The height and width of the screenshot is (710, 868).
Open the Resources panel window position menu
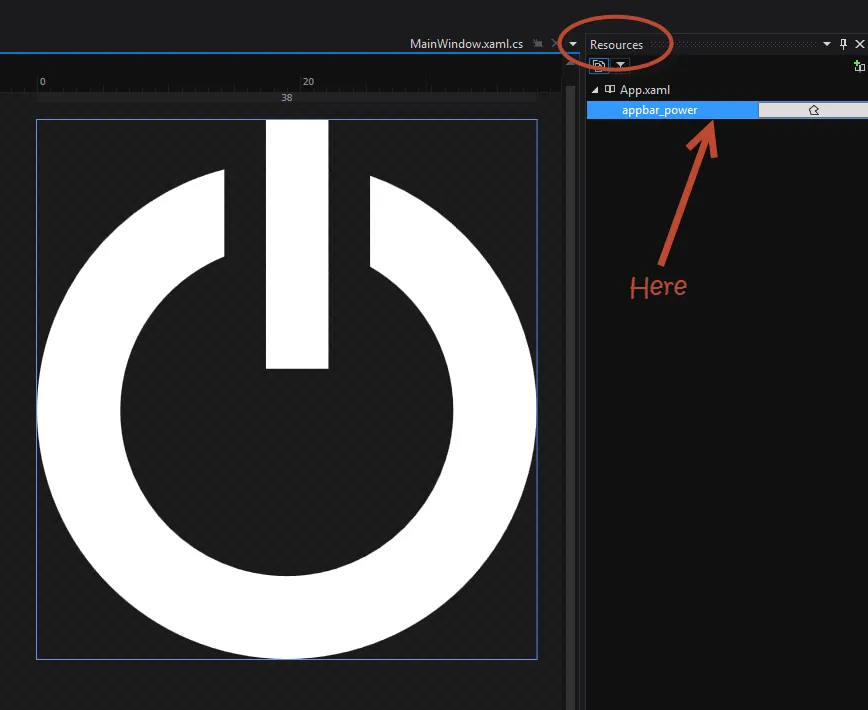point(826,44)
